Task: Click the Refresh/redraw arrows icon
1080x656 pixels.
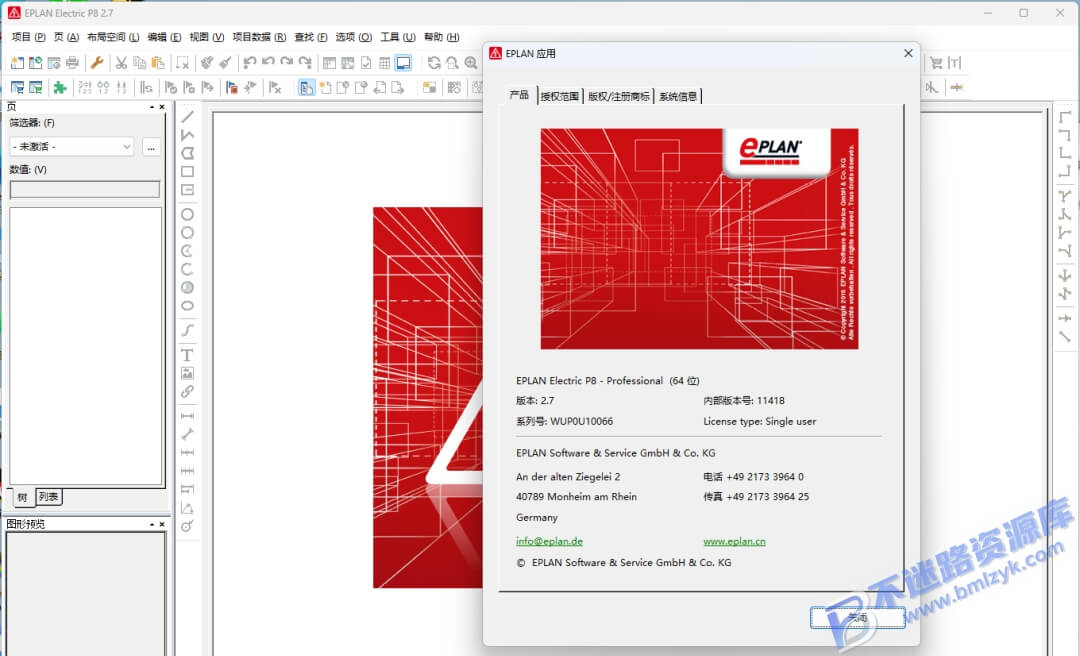Action: pos(434,63)
